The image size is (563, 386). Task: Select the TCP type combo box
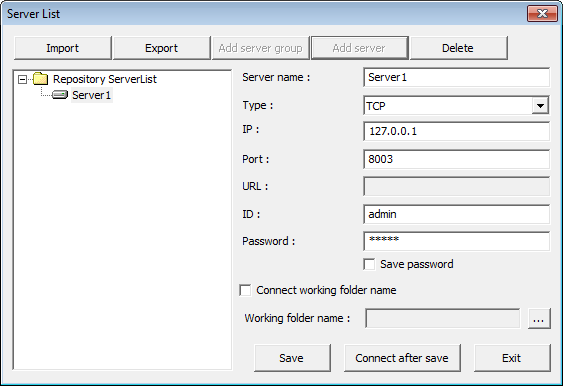pyautogui.click(x=456, y=106)
